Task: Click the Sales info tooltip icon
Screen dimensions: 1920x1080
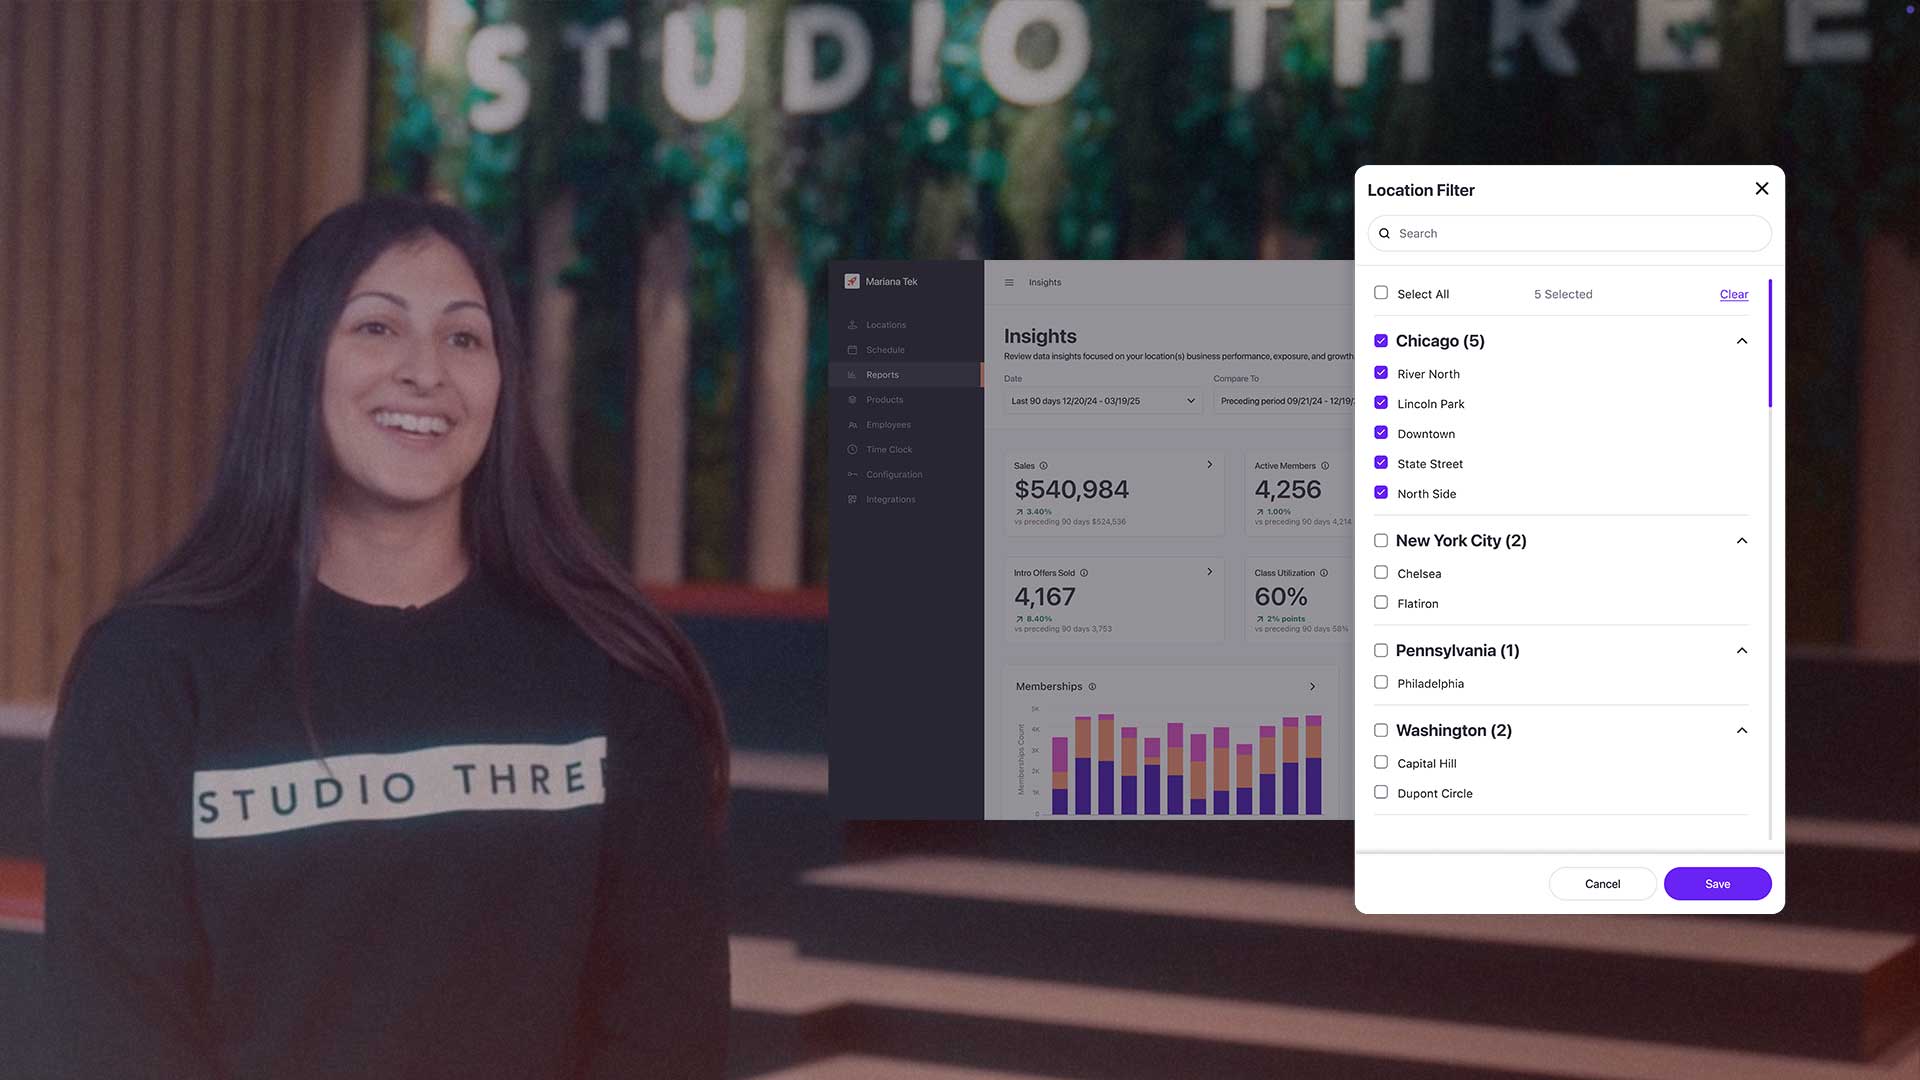Action: pos(1044,466)
